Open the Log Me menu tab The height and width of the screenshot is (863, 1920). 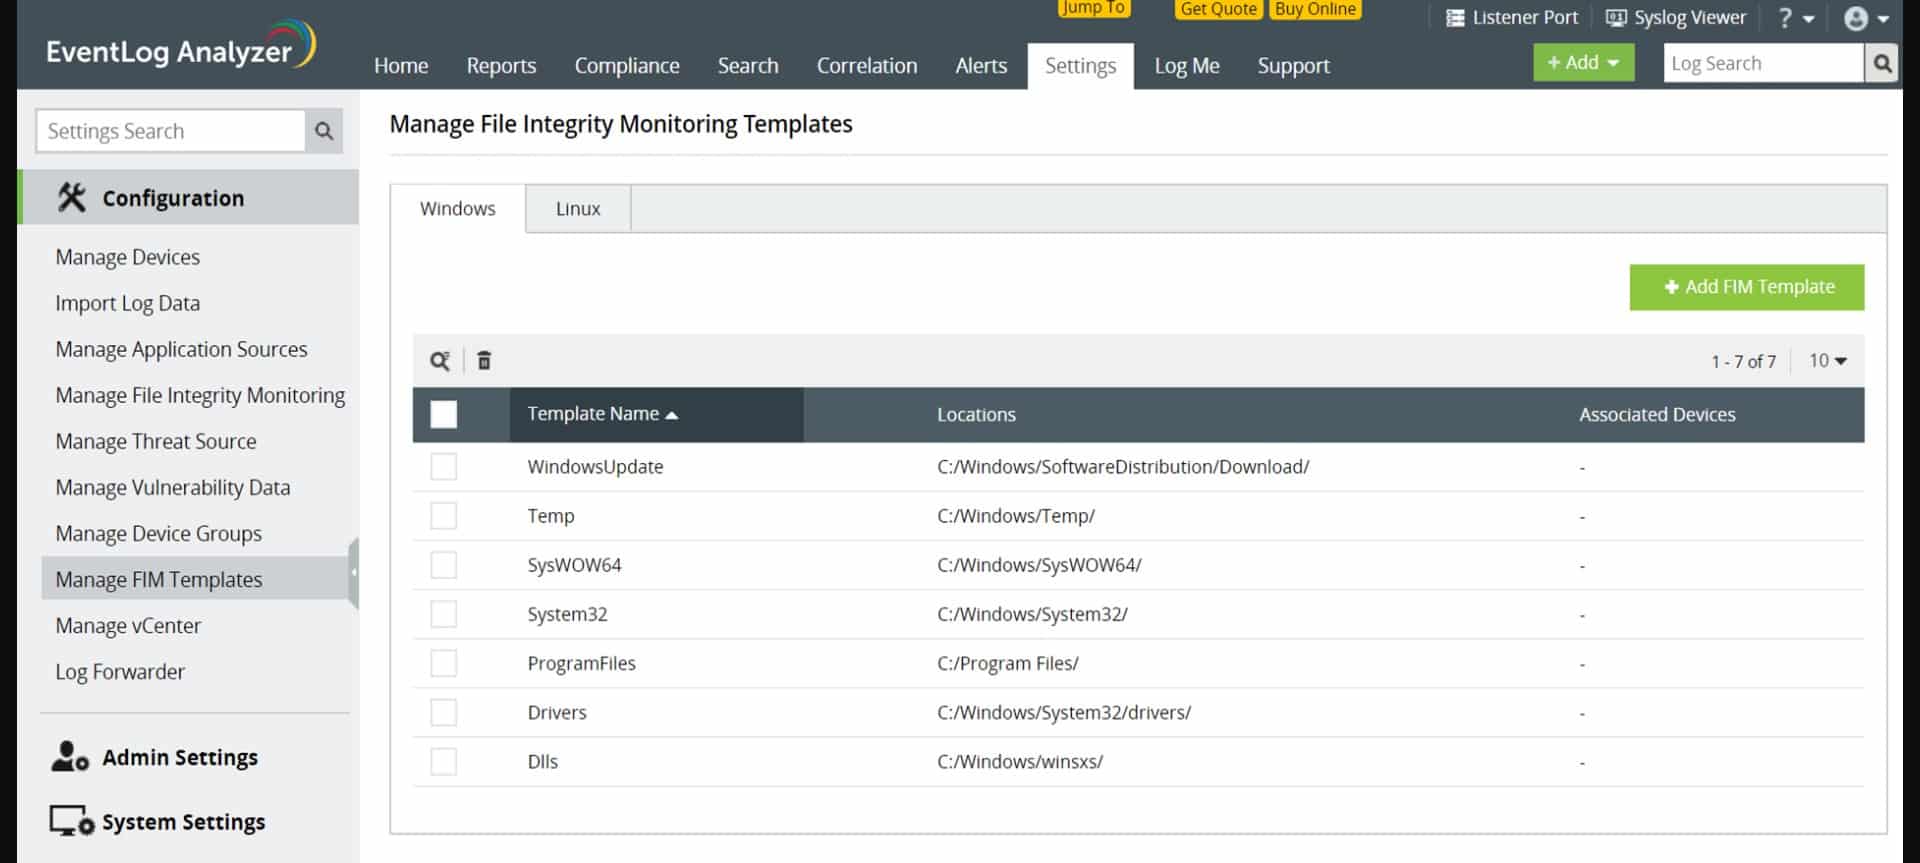pyautogui.click(x=1187, y=65)
